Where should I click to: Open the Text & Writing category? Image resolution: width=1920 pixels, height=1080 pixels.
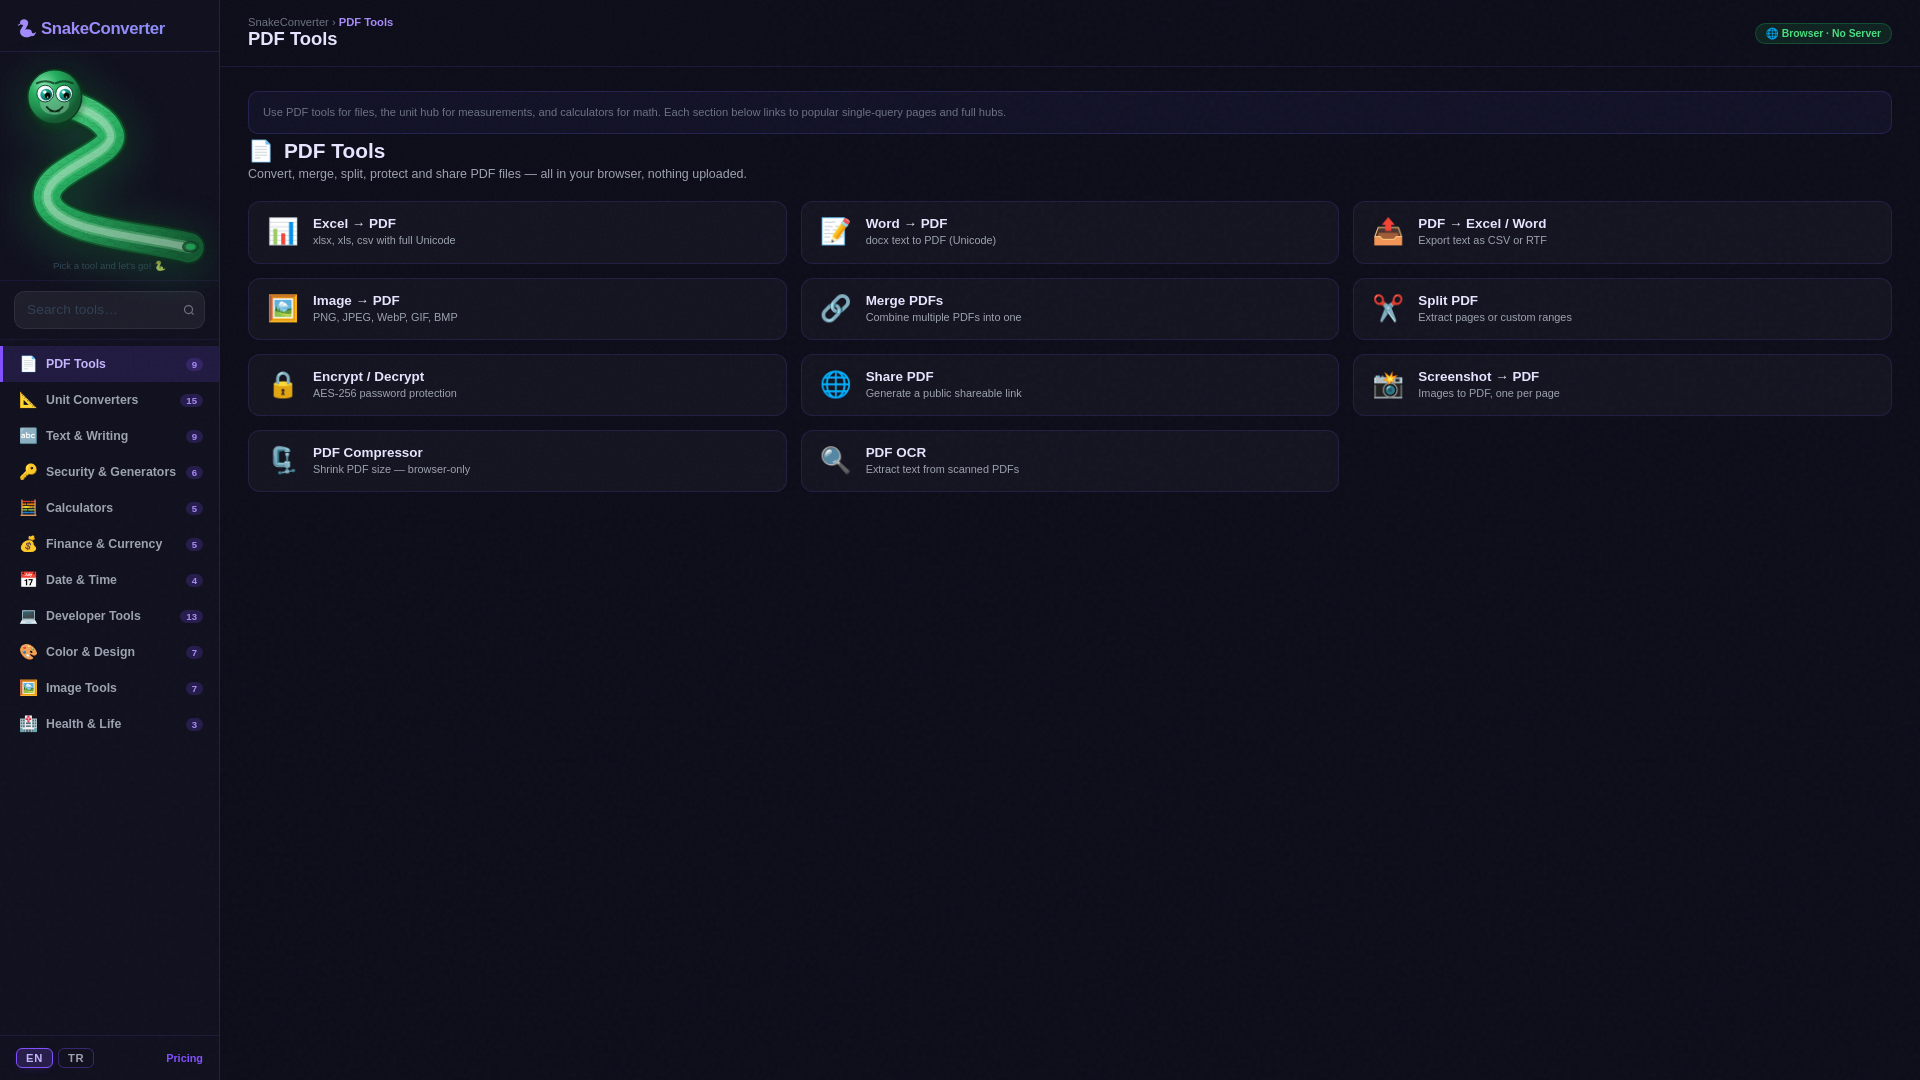110,436
